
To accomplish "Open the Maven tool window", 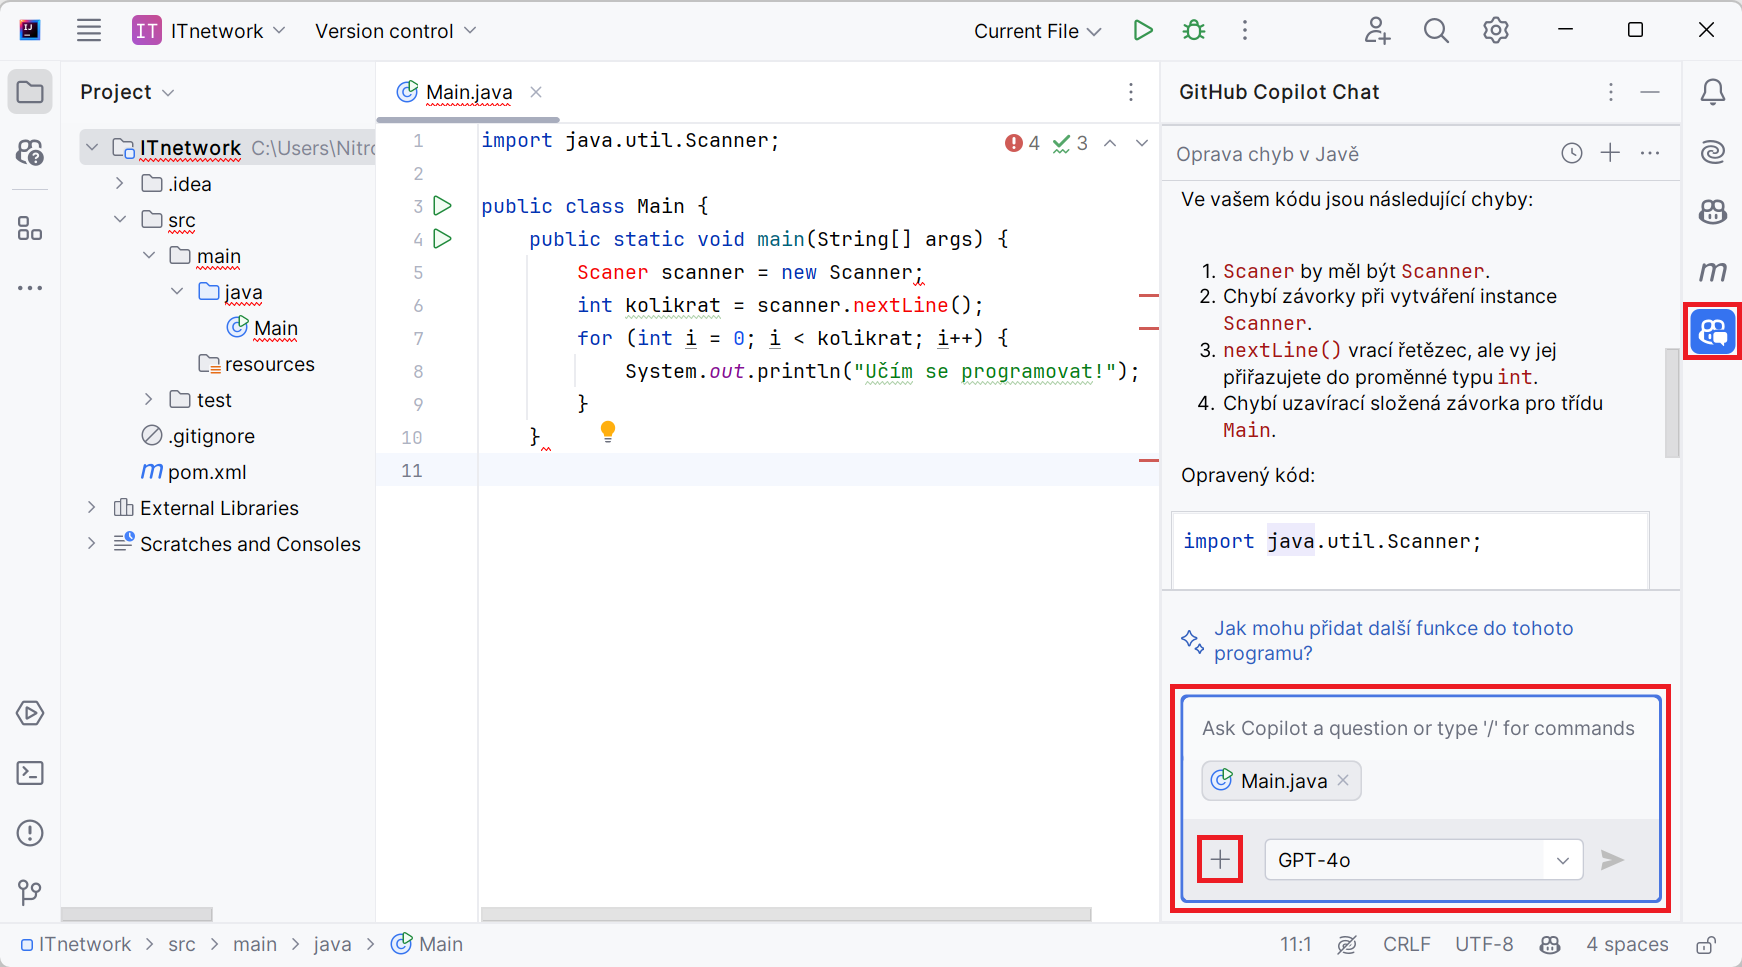I will coord(1712,272).
